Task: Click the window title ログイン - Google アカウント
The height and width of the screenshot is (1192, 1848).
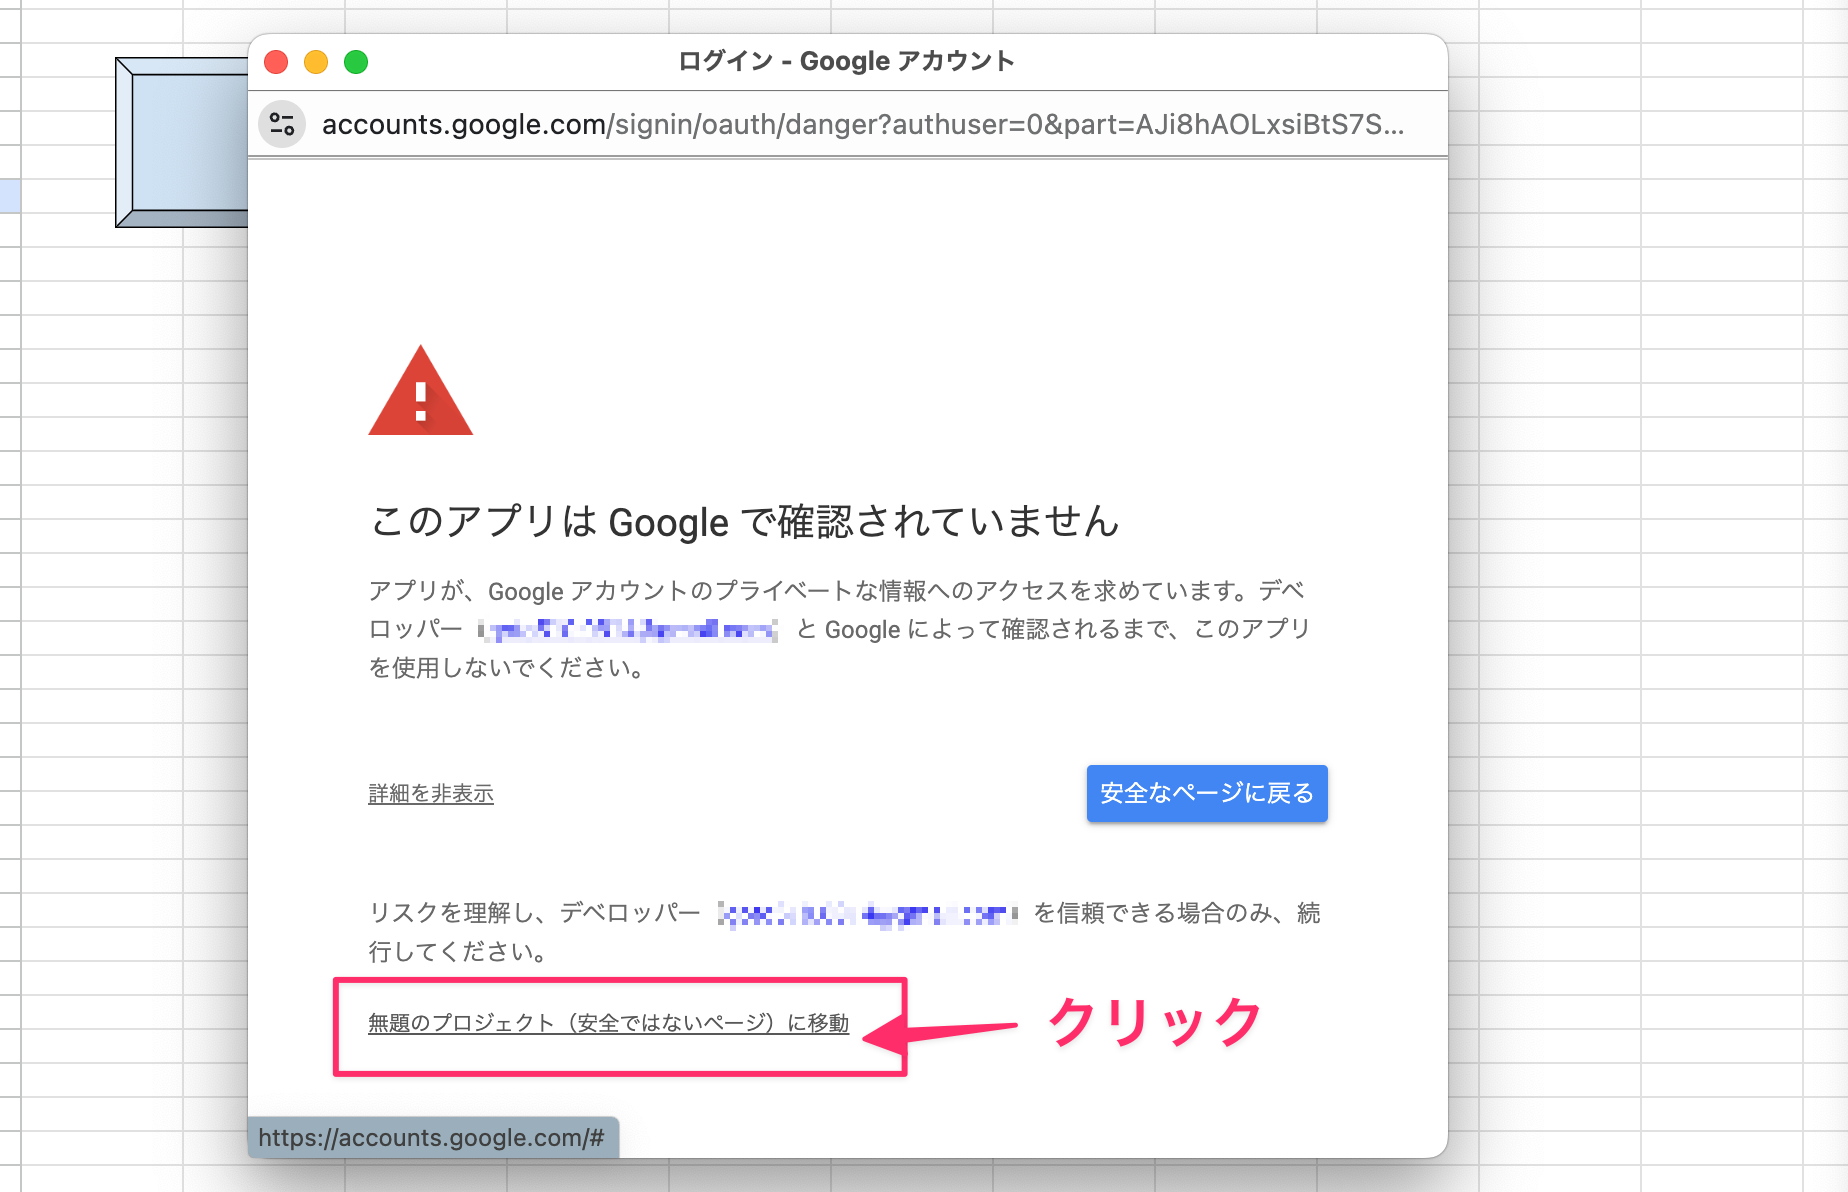Action: coord(846,61)
